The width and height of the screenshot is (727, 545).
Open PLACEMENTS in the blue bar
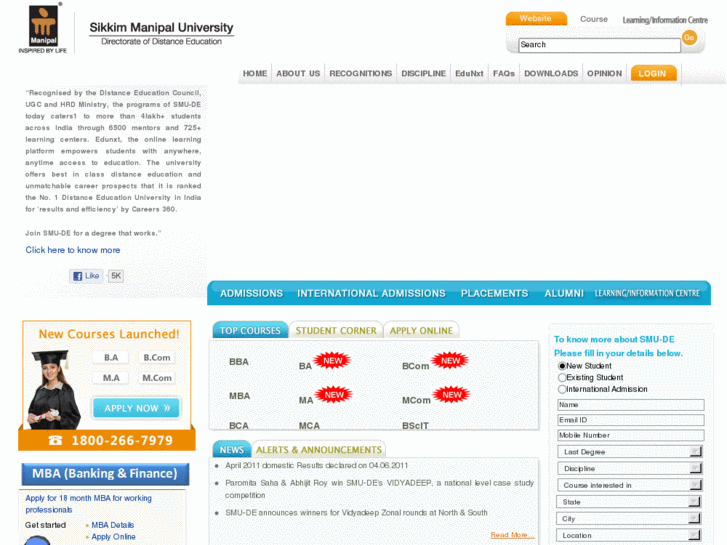[494, 293]
